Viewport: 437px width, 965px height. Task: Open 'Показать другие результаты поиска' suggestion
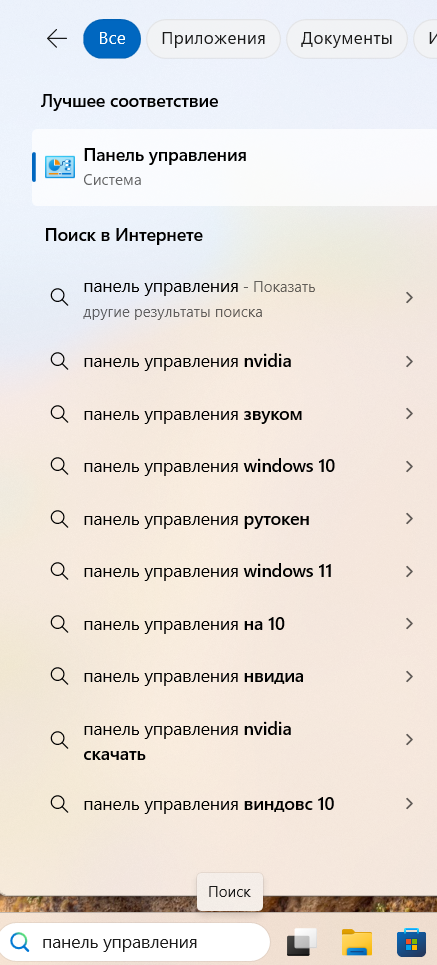pos(235,298)
